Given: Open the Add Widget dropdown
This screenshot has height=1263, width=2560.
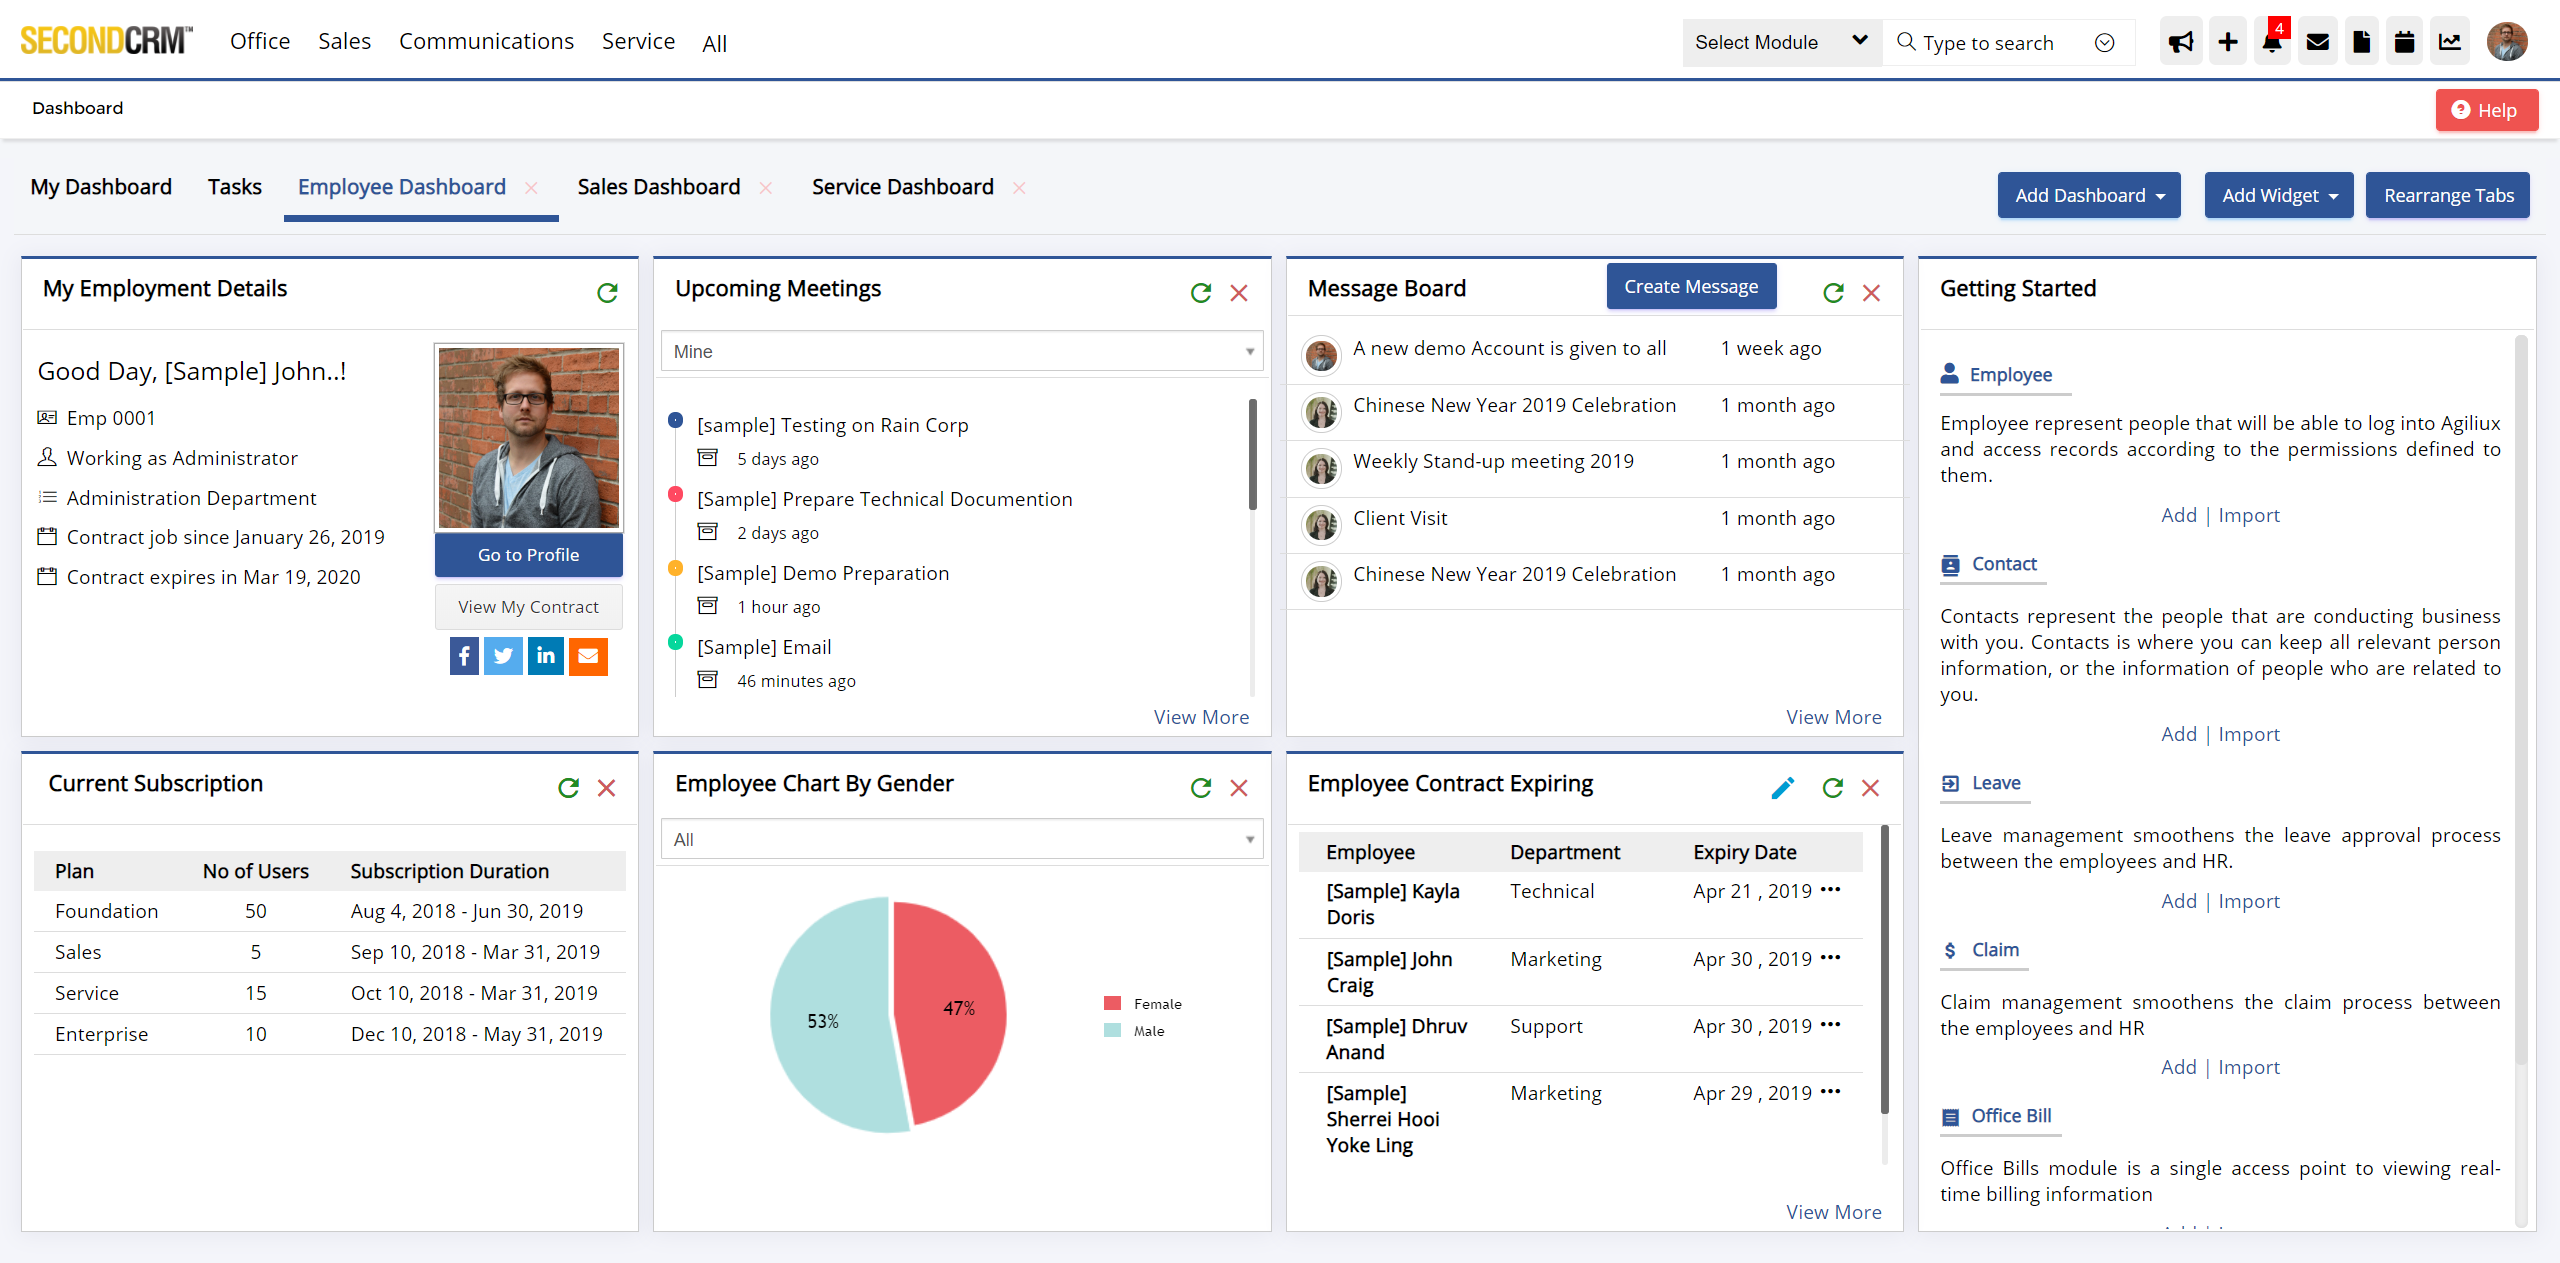Looking at the screenshot, I should 2278,195.
